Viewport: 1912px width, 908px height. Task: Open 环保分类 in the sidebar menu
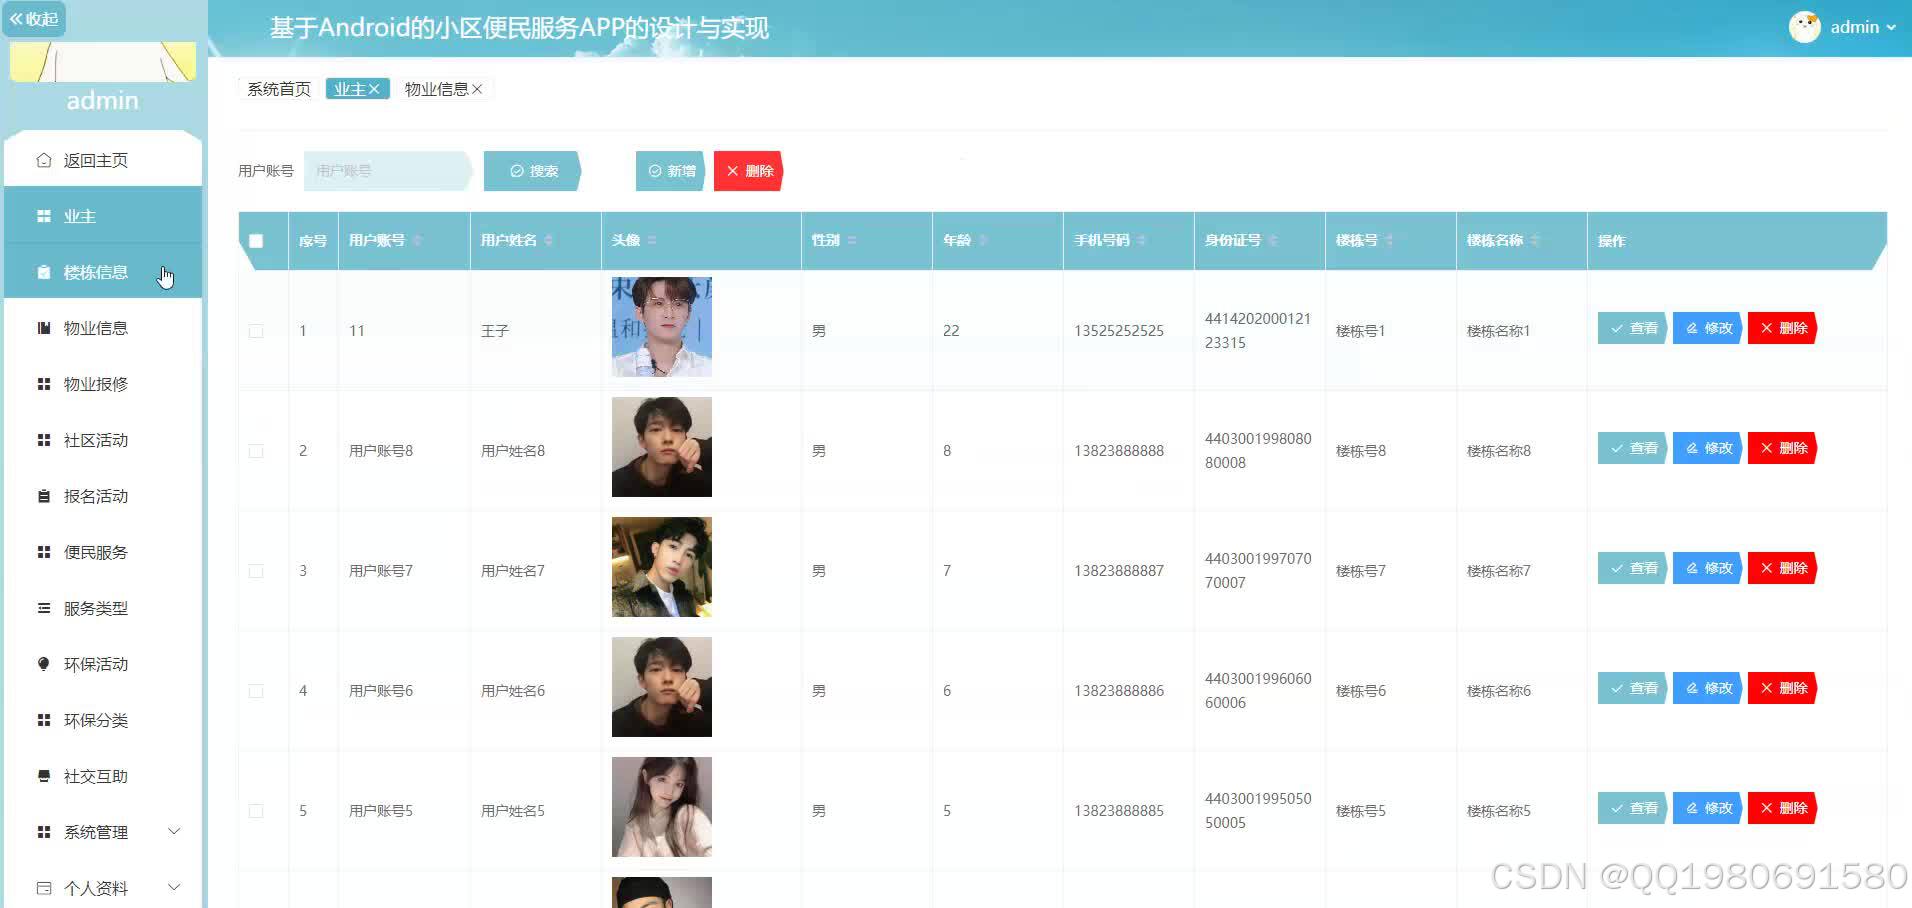pos(103,720)
